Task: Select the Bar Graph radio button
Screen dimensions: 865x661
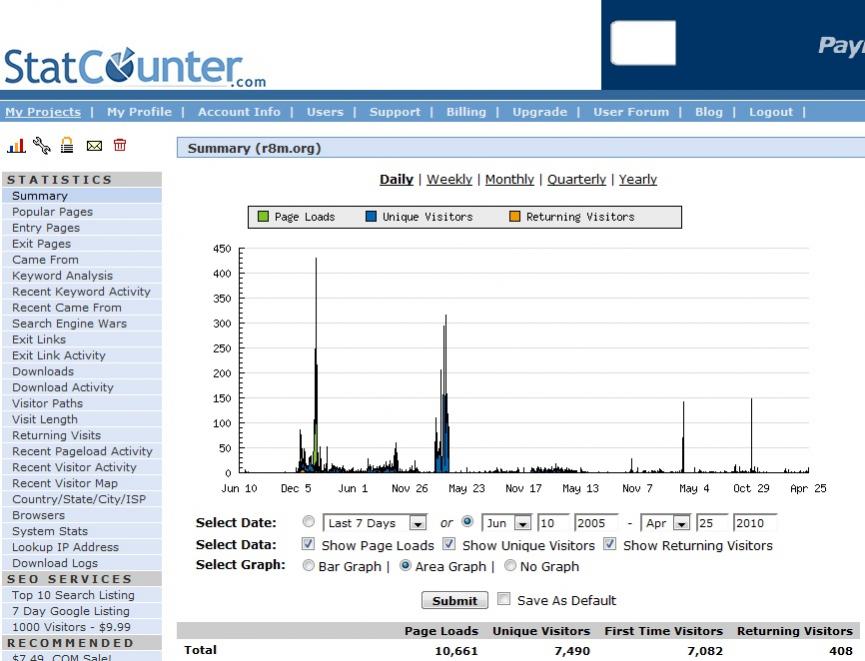Action: pyautogui.click(x=308, y=565)
